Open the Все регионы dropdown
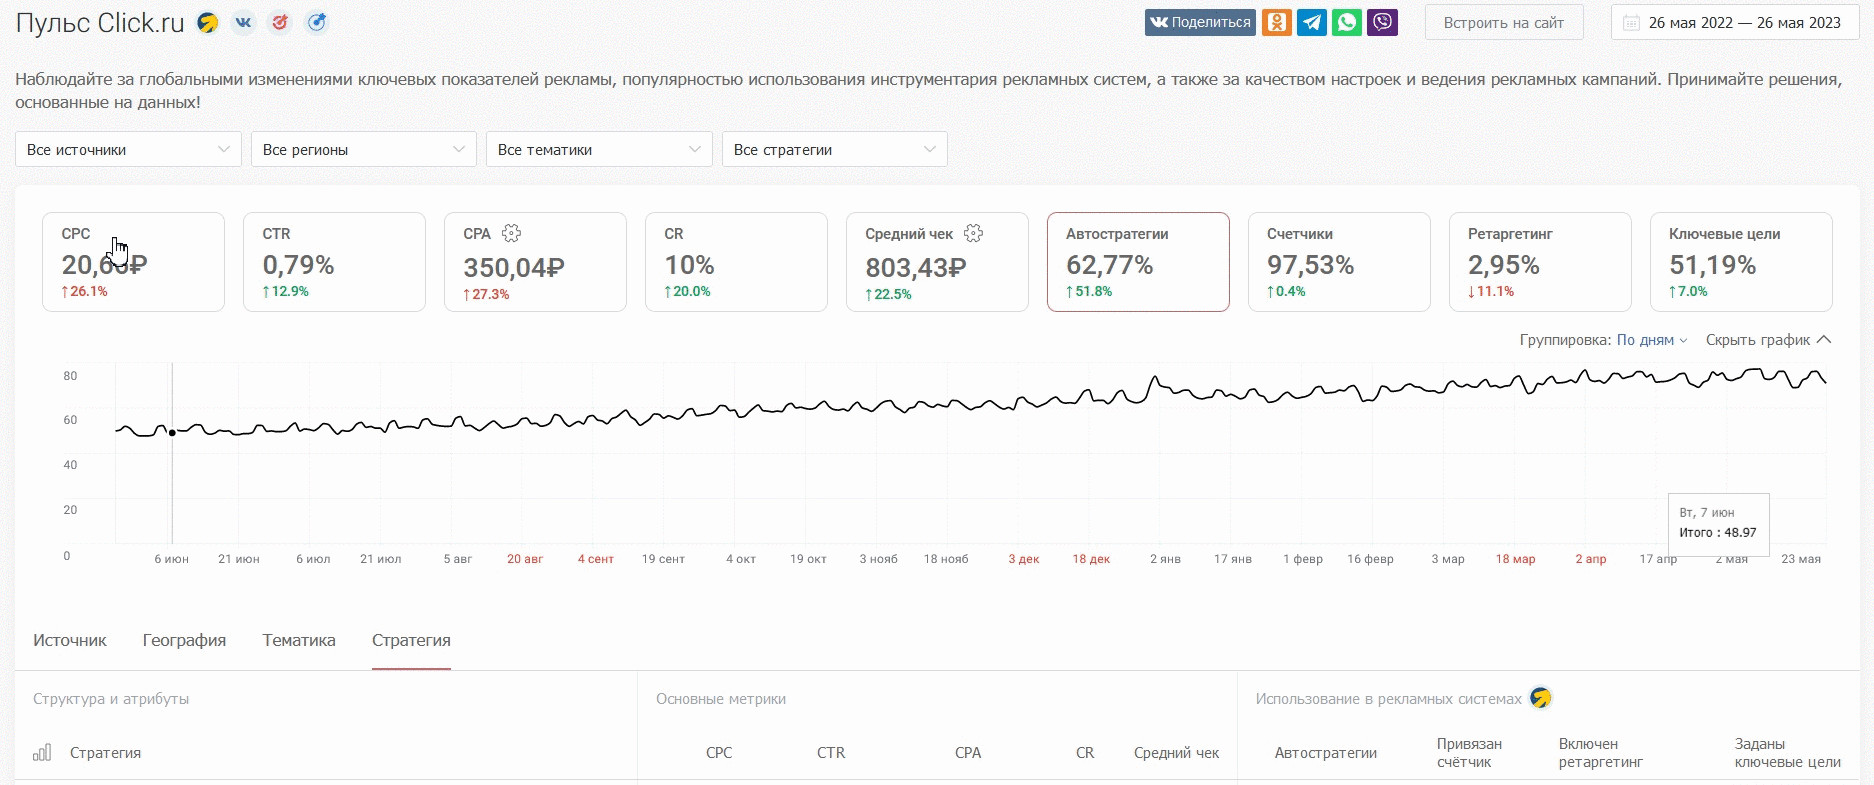Viewport: 1874px width, 785px height. tap(364, 150)
